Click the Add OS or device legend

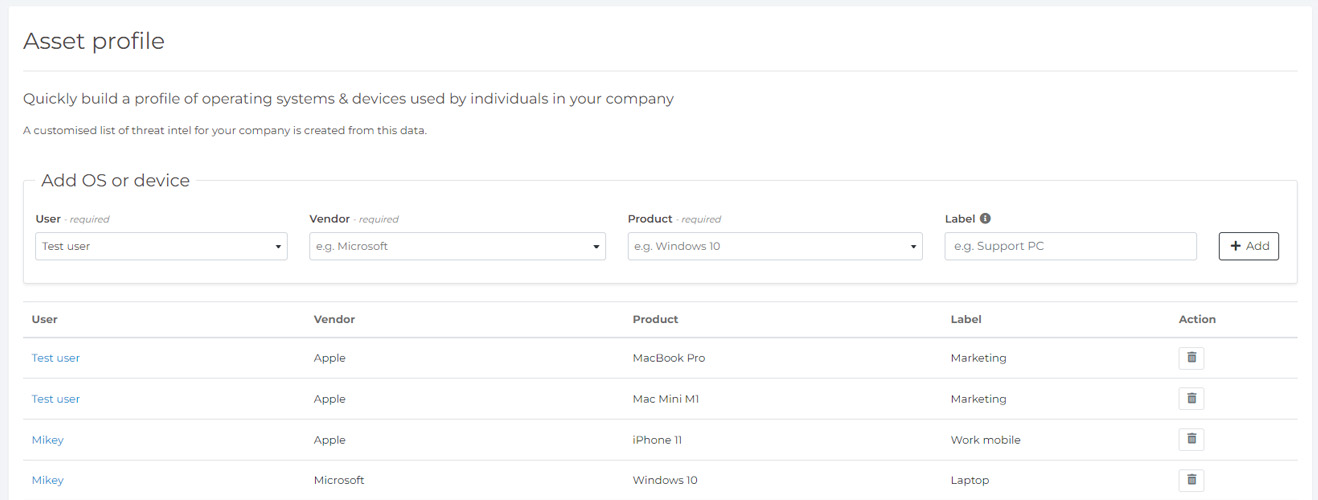[x=116, y=181]
